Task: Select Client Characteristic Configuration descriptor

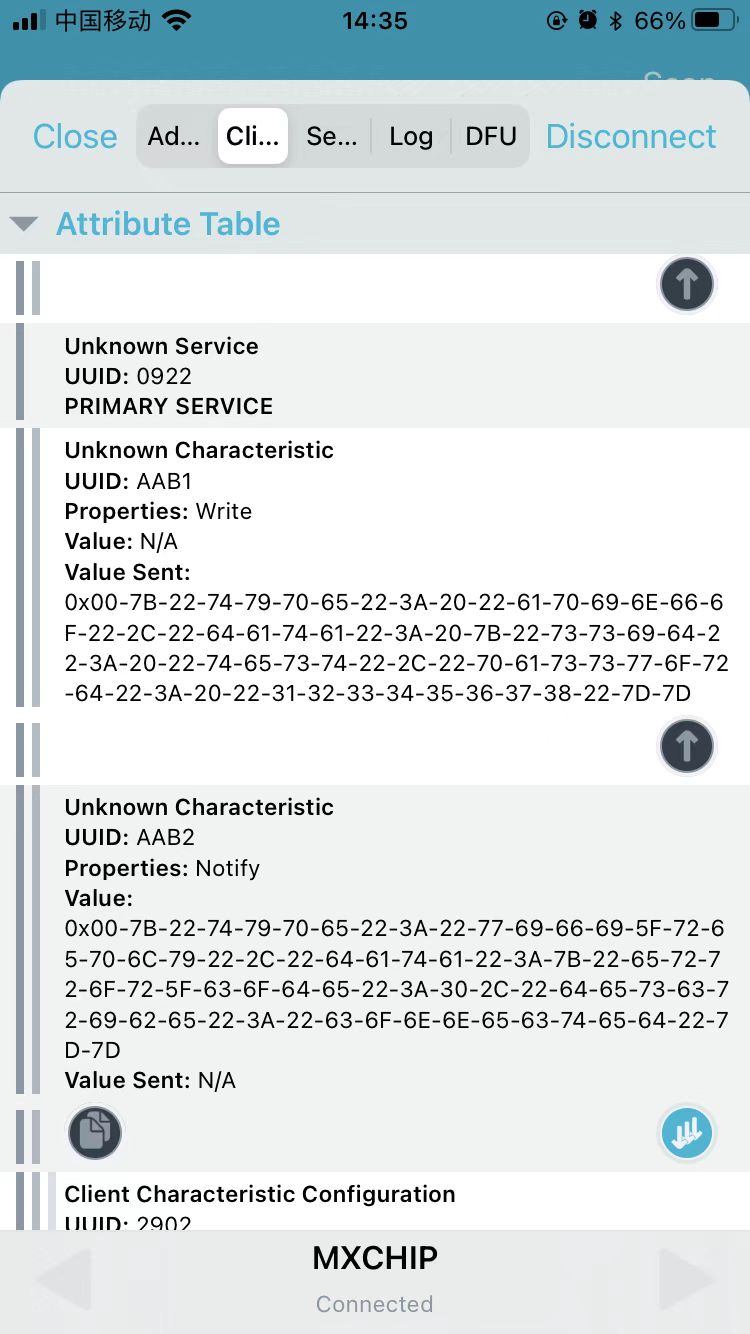Action: (x=260, y=1194)
